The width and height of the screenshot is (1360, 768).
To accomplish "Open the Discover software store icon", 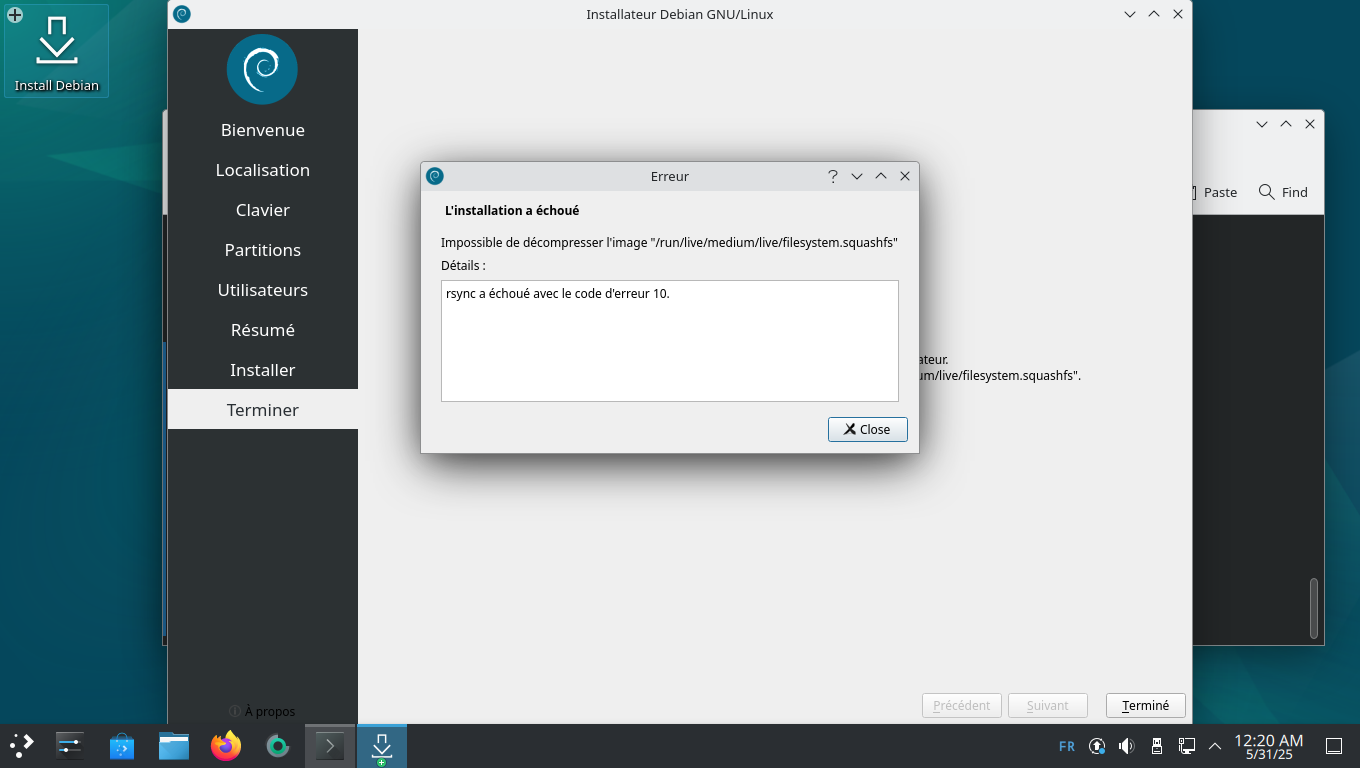I will coord(122,746).
